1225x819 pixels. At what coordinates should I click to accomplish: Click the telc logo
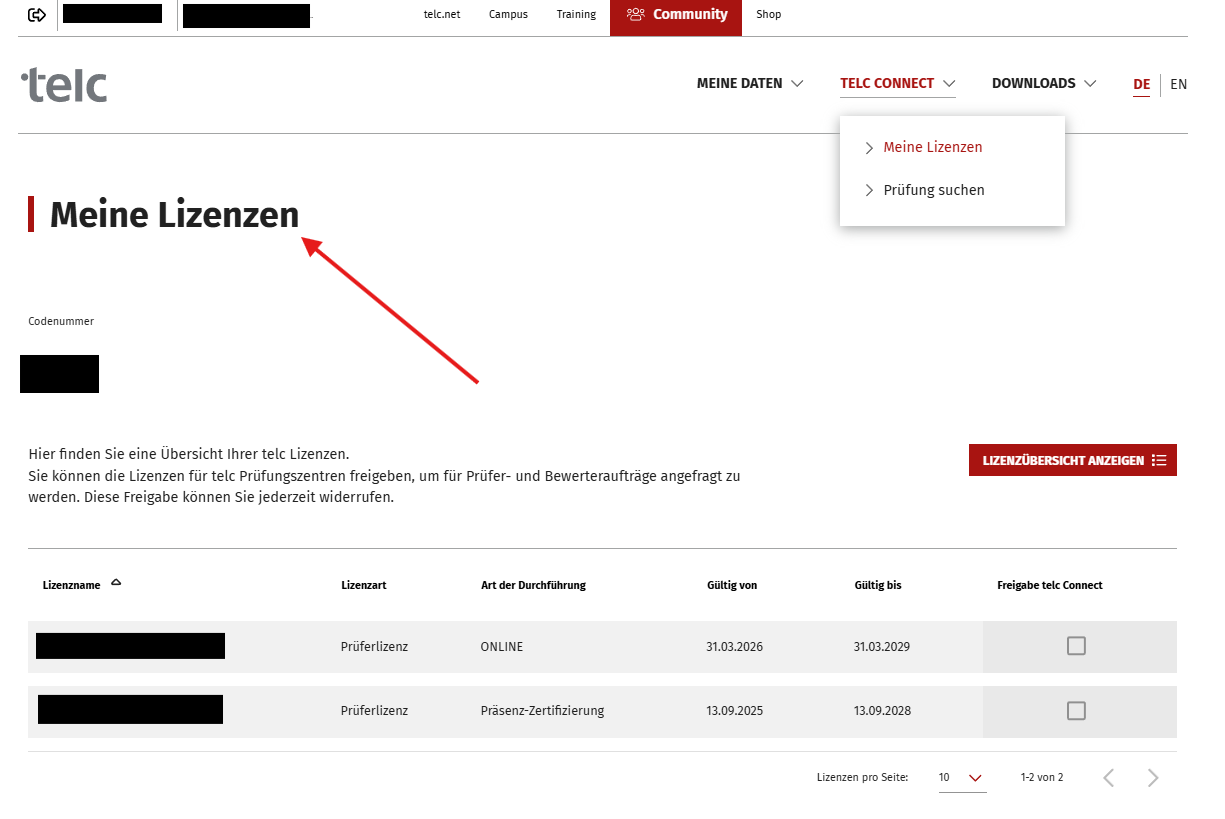click(64, 85)
